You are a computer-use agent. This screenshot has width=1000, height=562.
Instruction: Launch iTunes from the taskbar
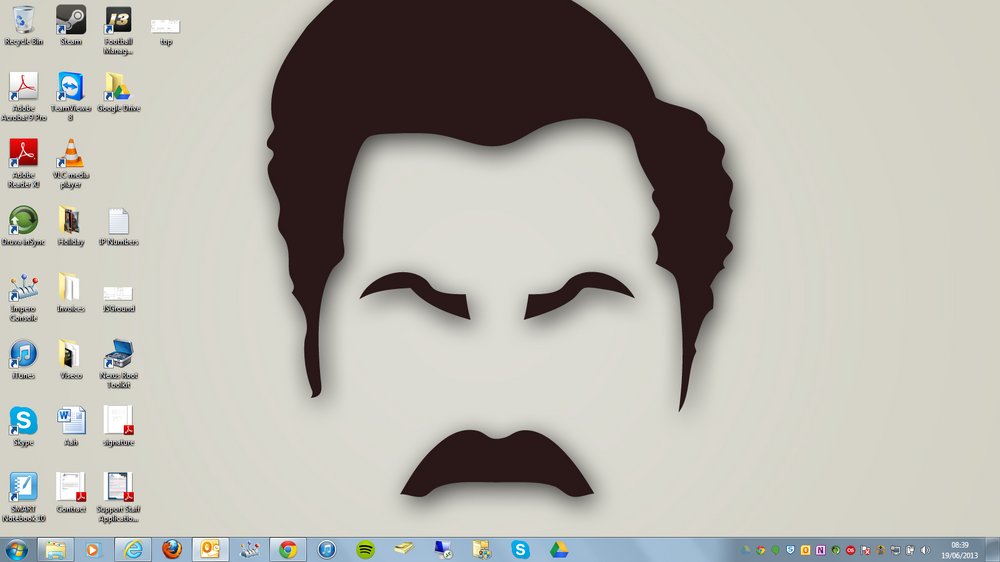tap(327, 549)
